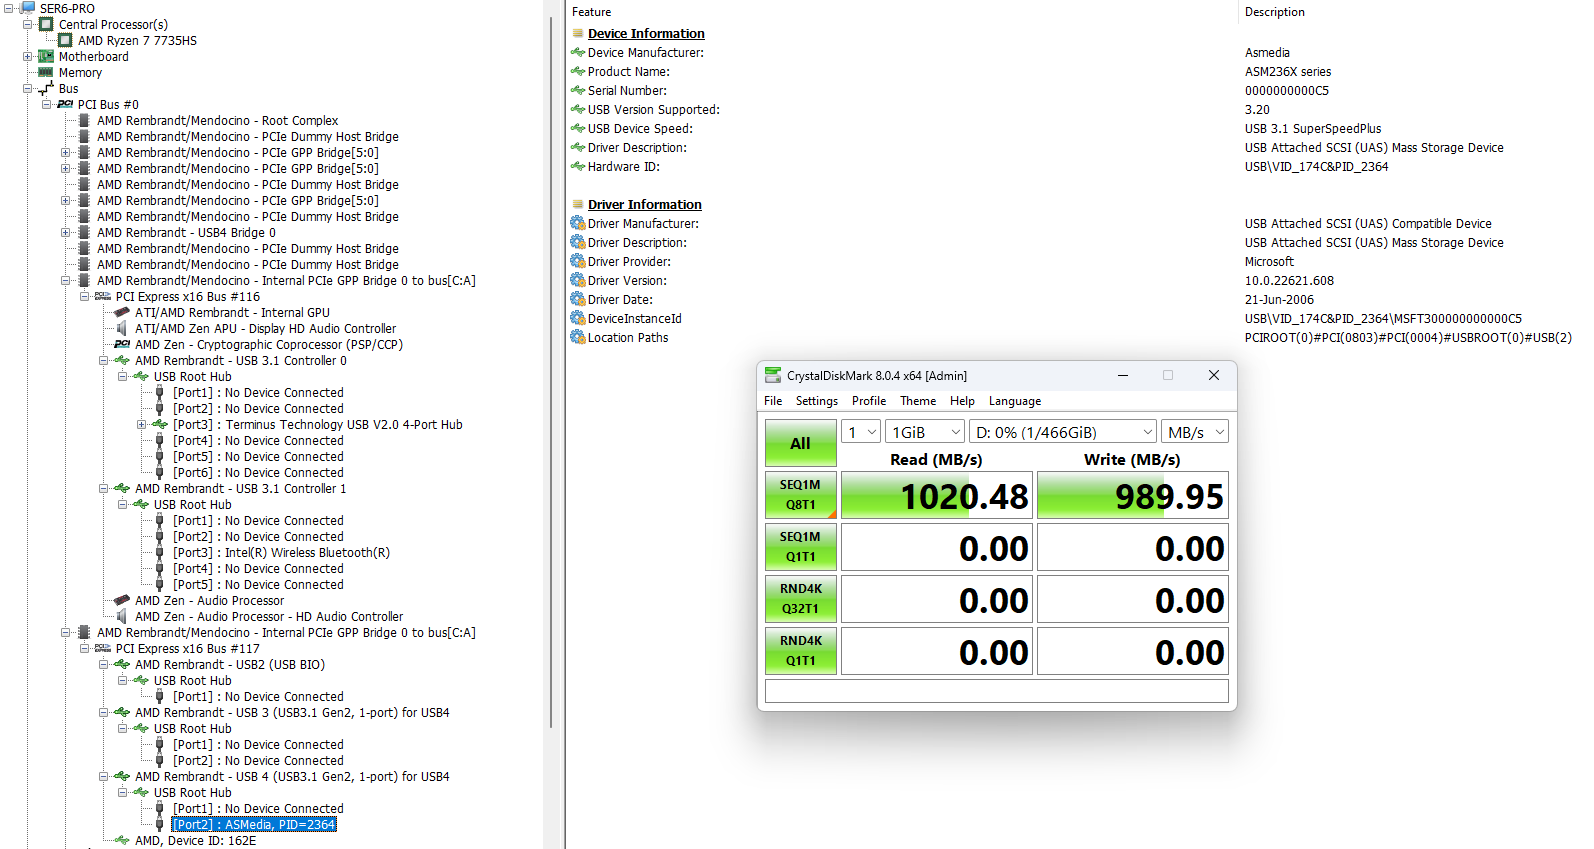
Task: Open the test size dropdown showing 1GiB
Action: (925, 432)
